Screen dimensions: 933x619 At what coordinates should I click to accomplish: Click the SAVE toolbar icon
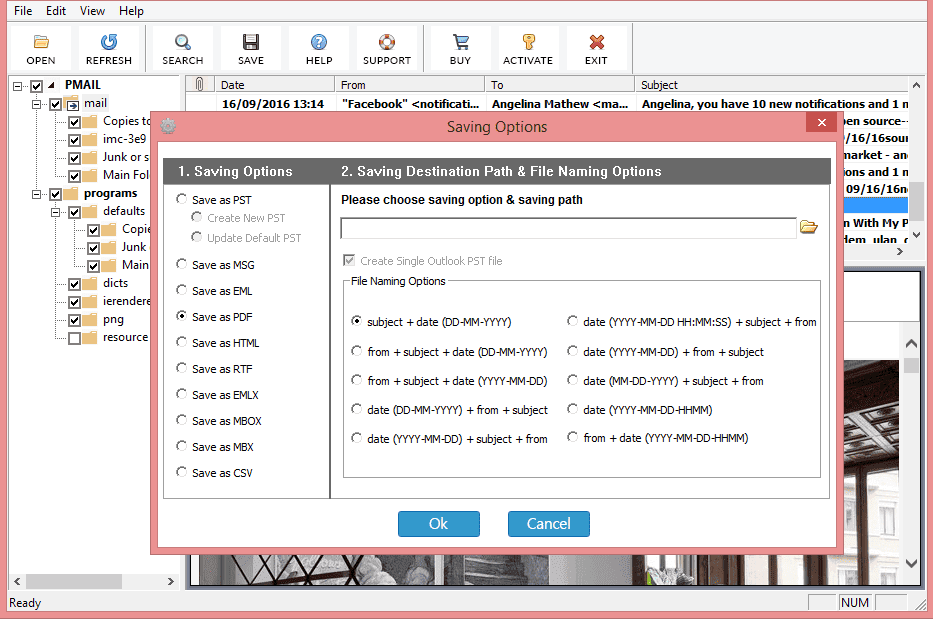(250, 47)
